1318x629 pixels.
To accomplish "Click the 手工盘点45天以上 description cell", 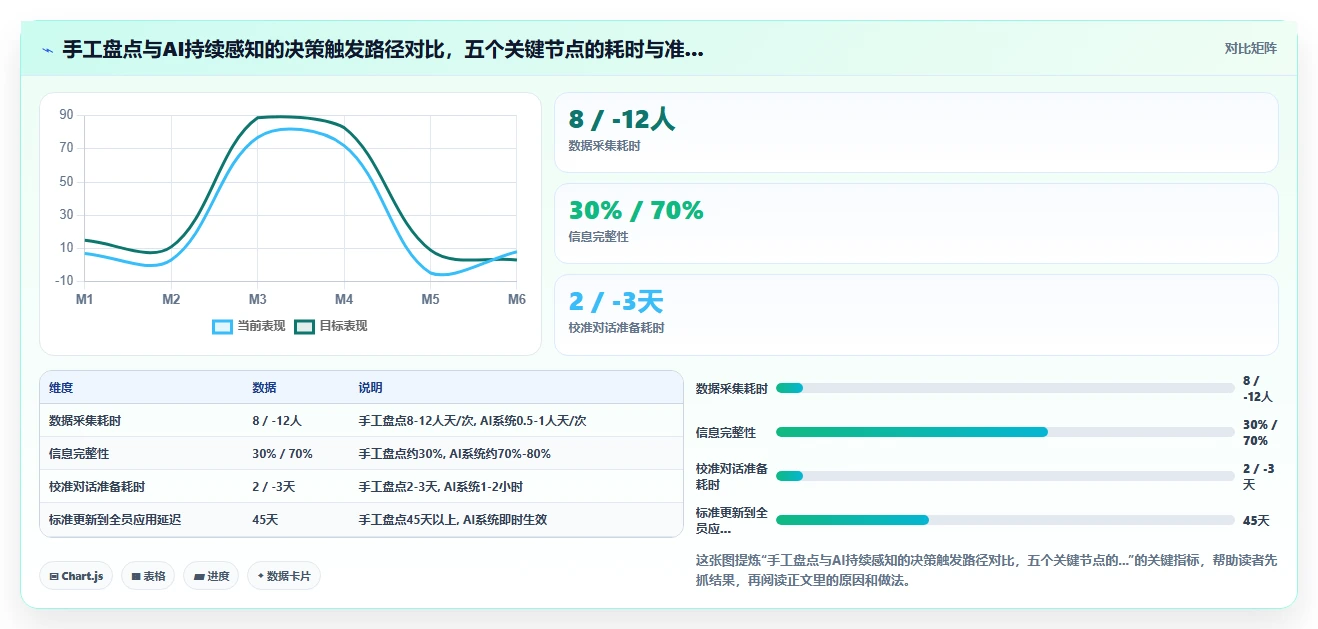I will pyautogui.click(x=452, y=520).
